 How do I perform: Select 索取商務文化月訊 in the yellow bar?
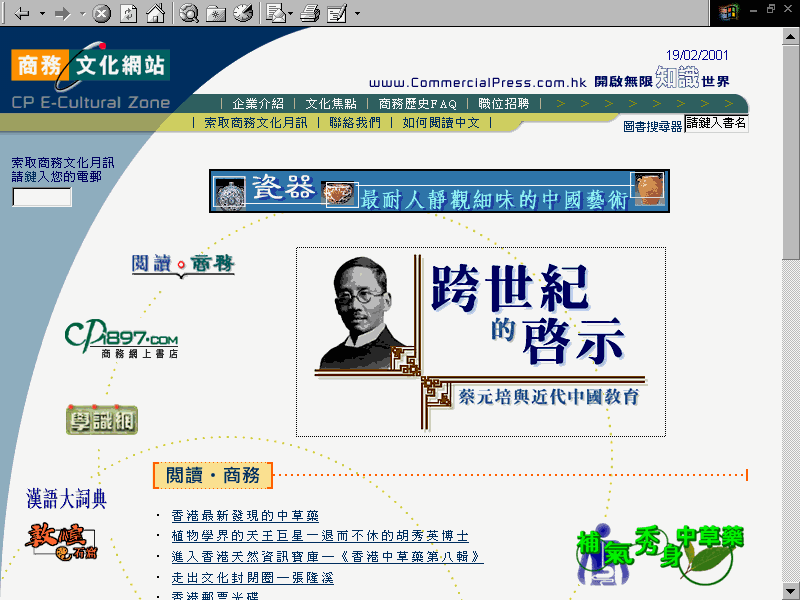tap(256, 122)
